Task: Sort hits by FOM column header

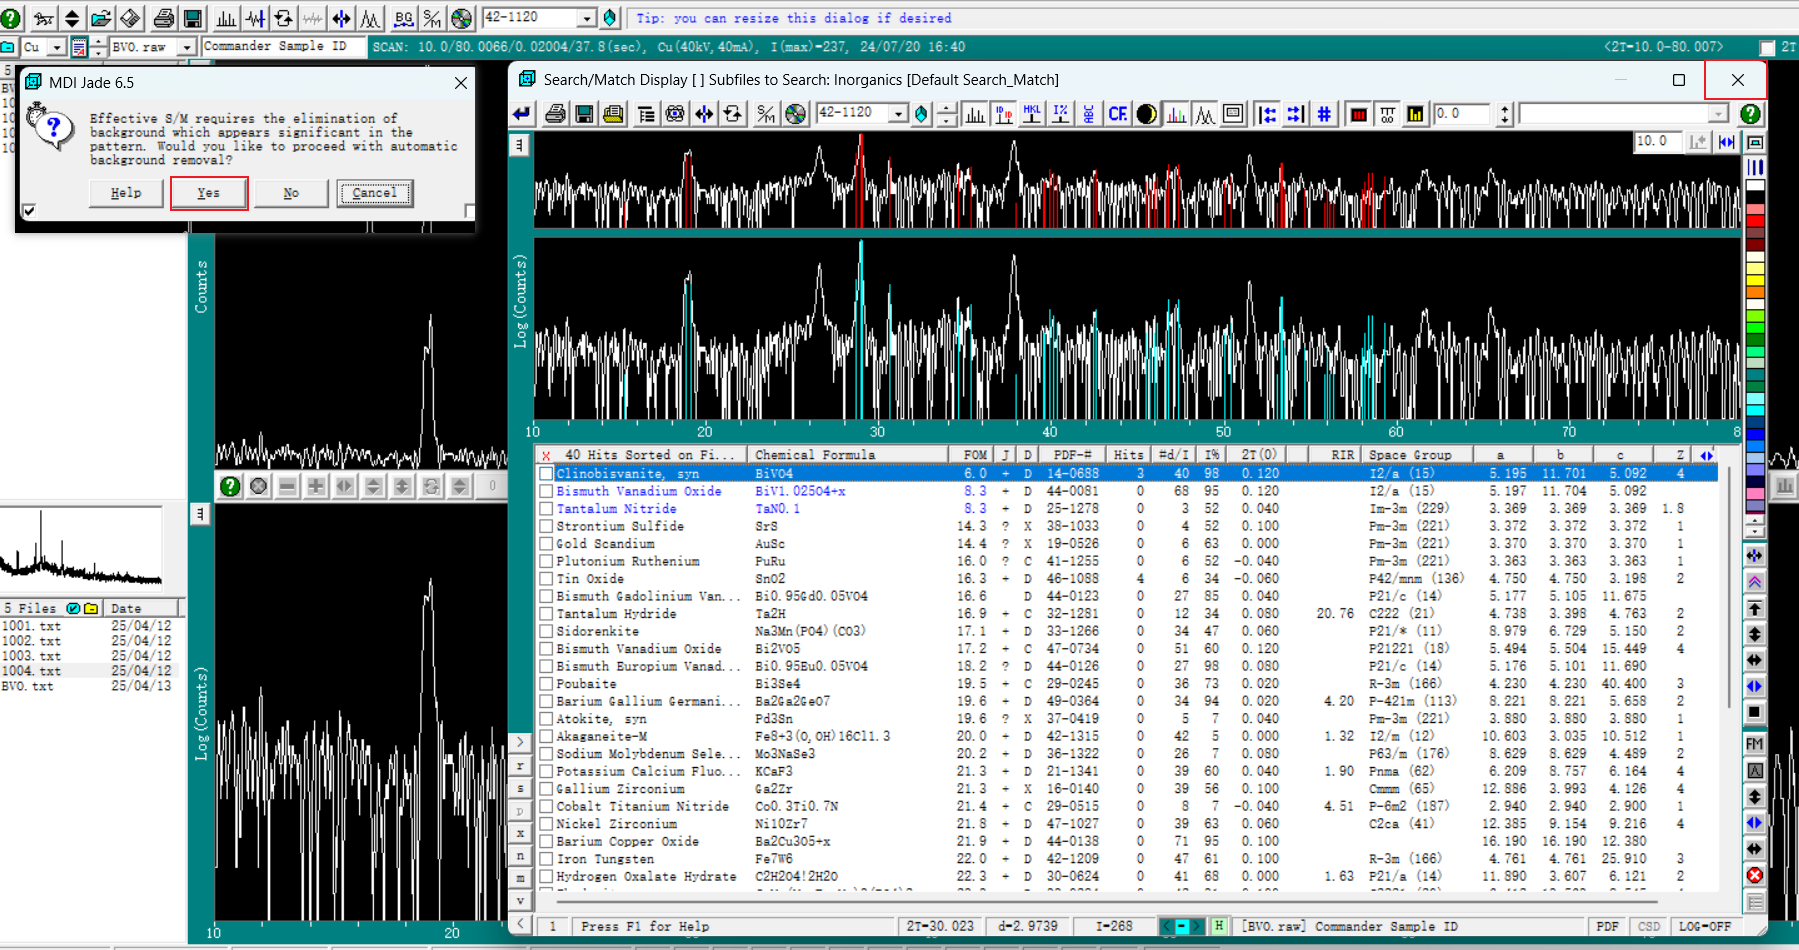Action: (975, 455)
